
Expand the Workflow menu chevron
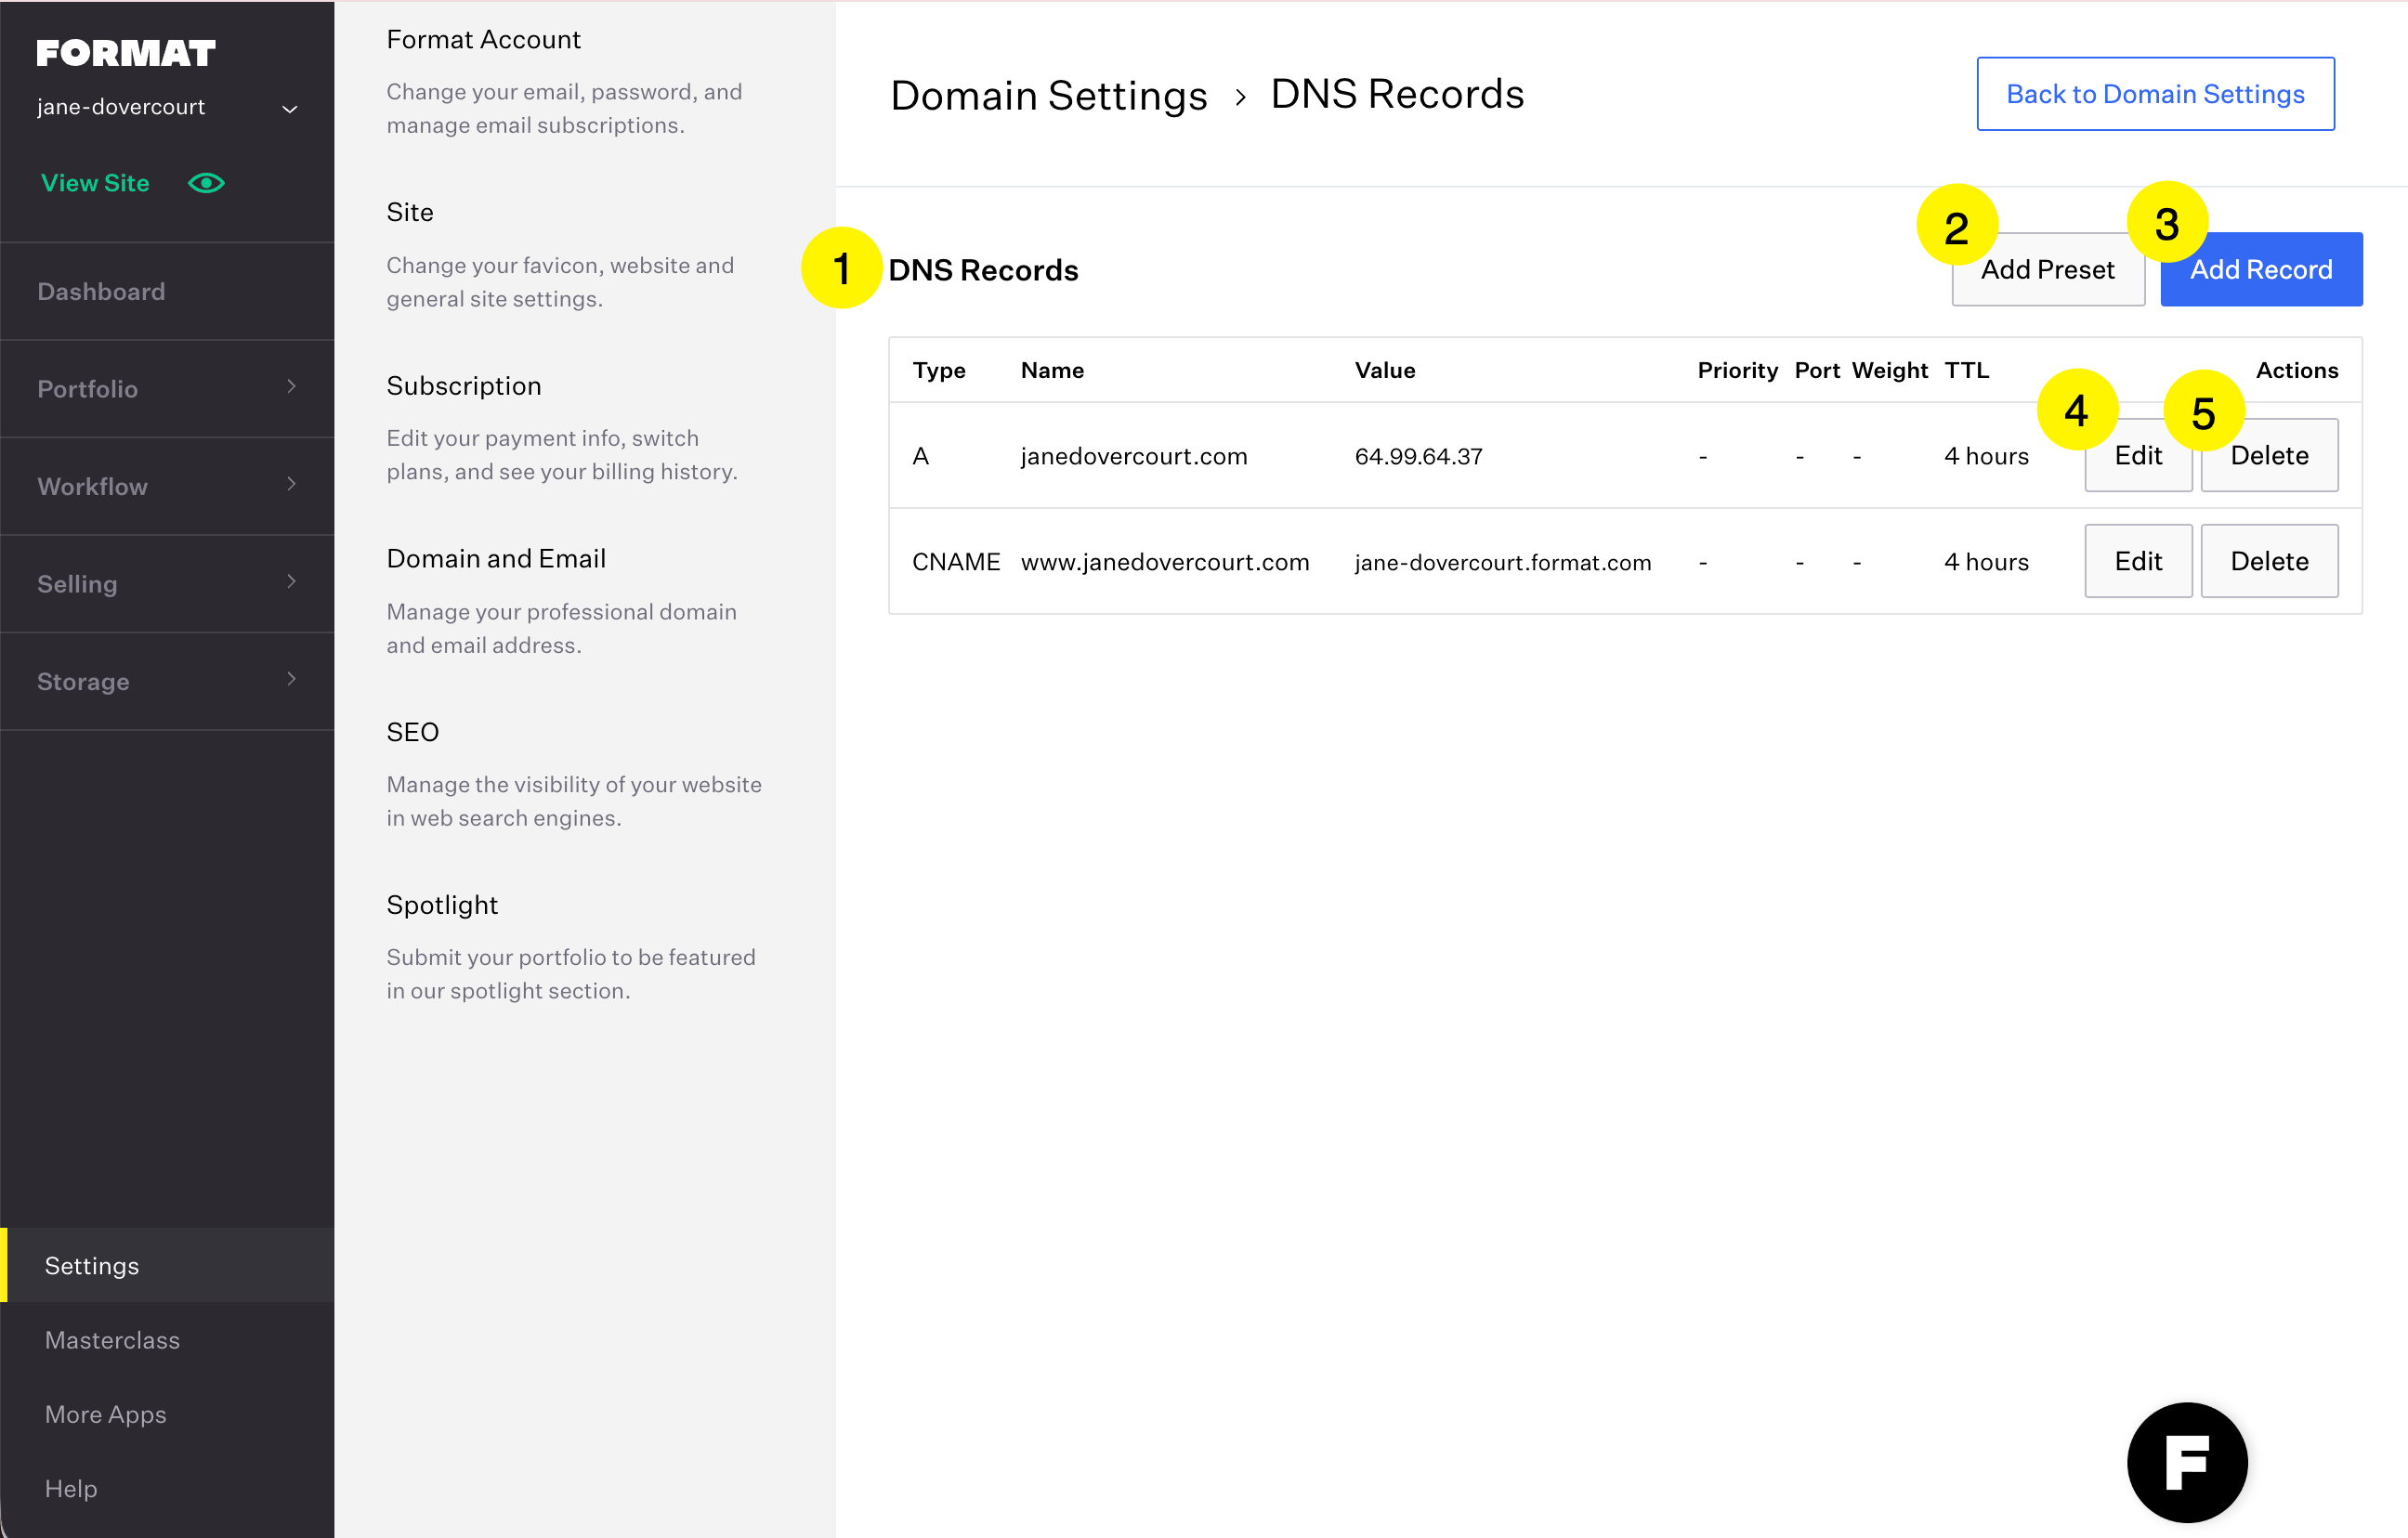291,485
